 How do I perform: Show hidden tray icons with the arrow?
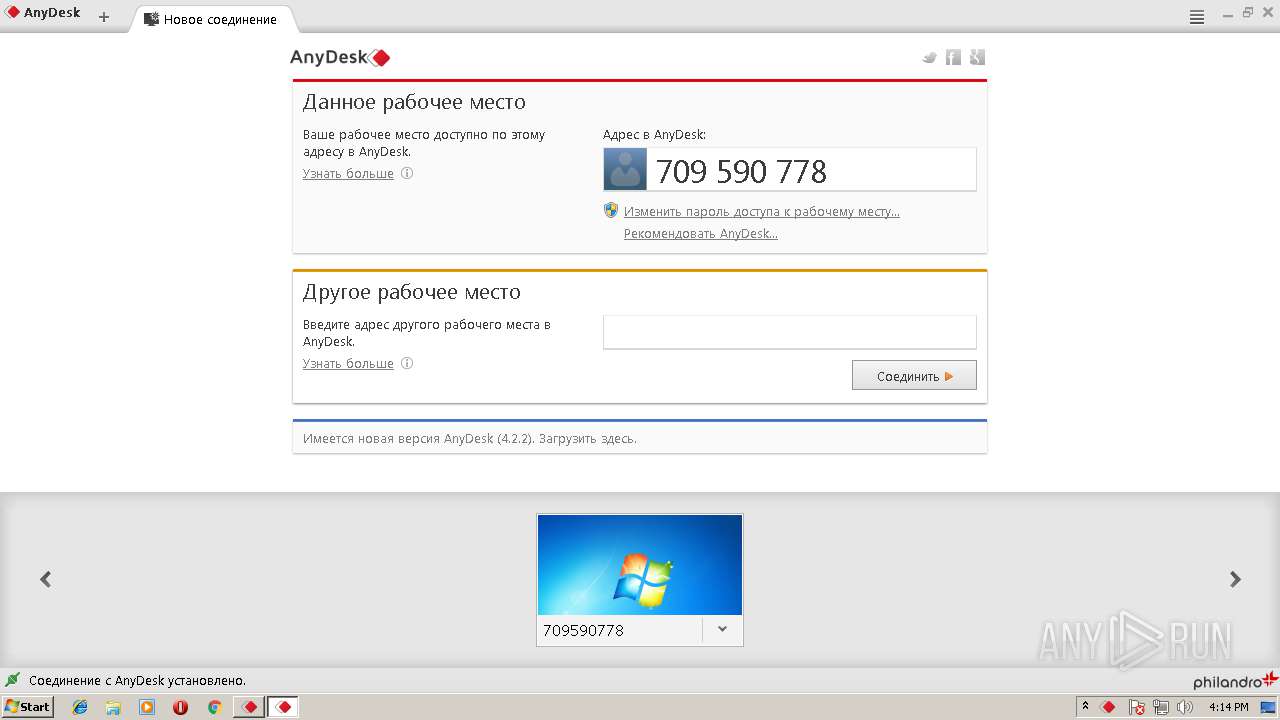(1085, 706)
